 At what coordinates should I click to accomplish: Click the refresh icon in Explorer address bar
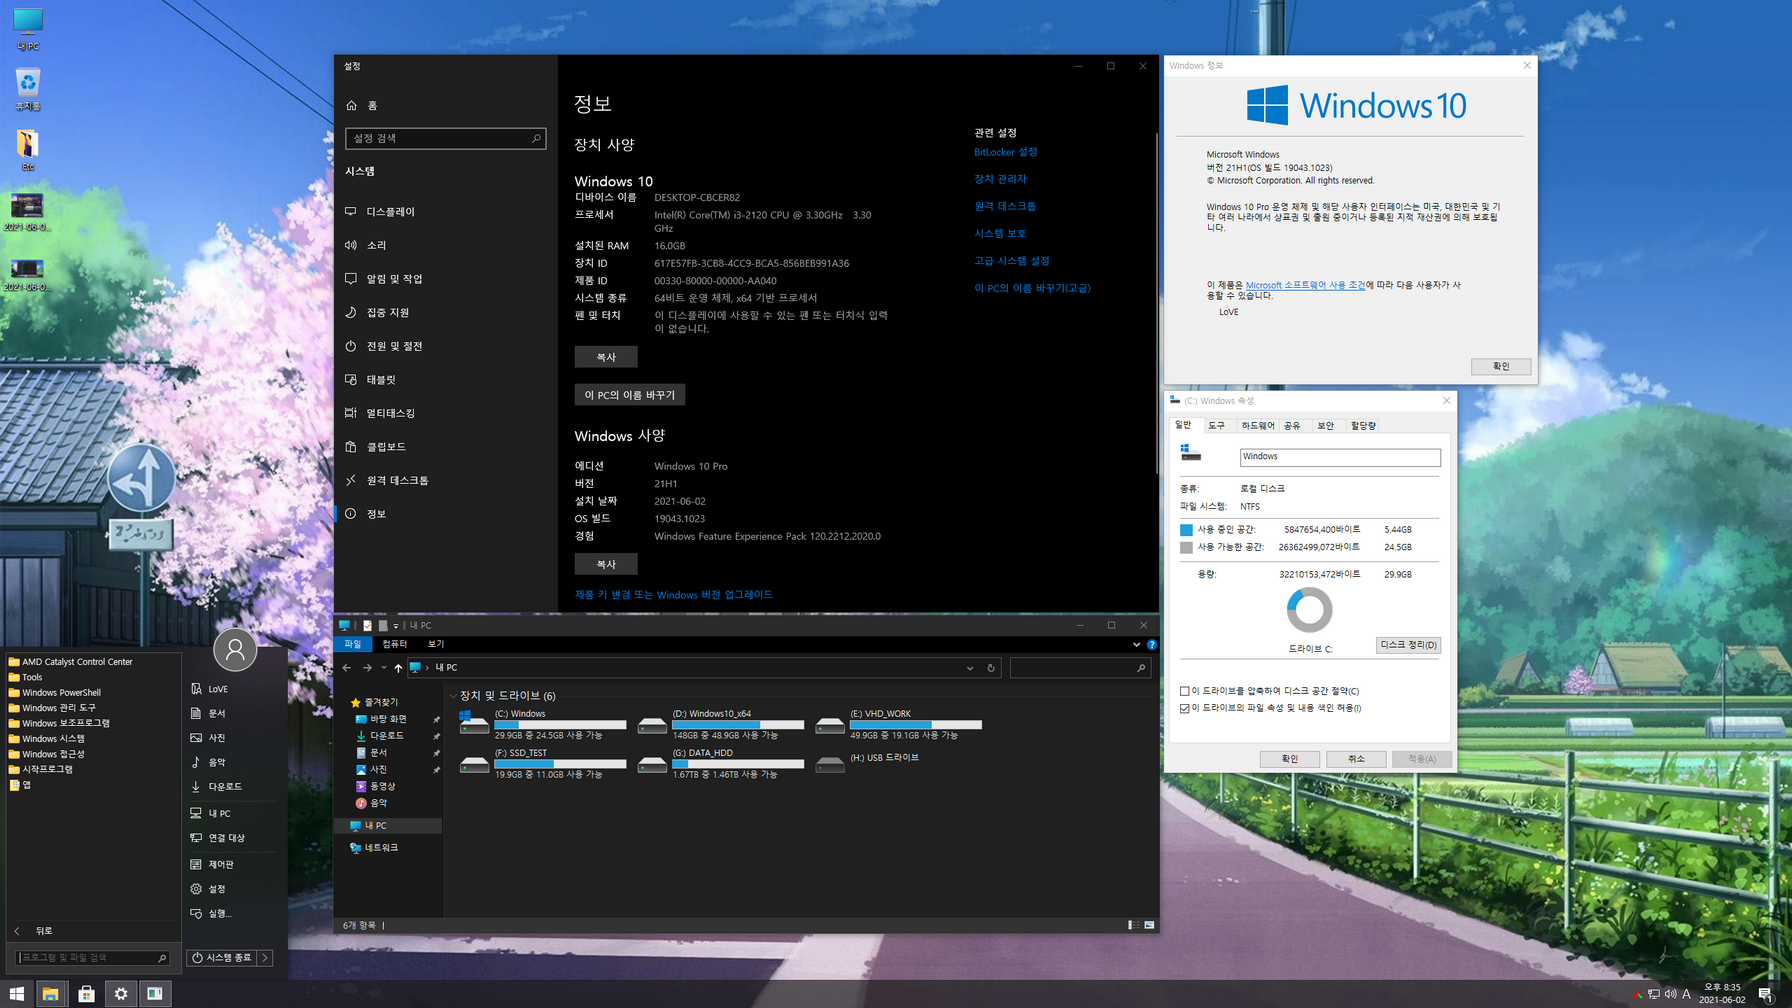[x=991, y=668]
